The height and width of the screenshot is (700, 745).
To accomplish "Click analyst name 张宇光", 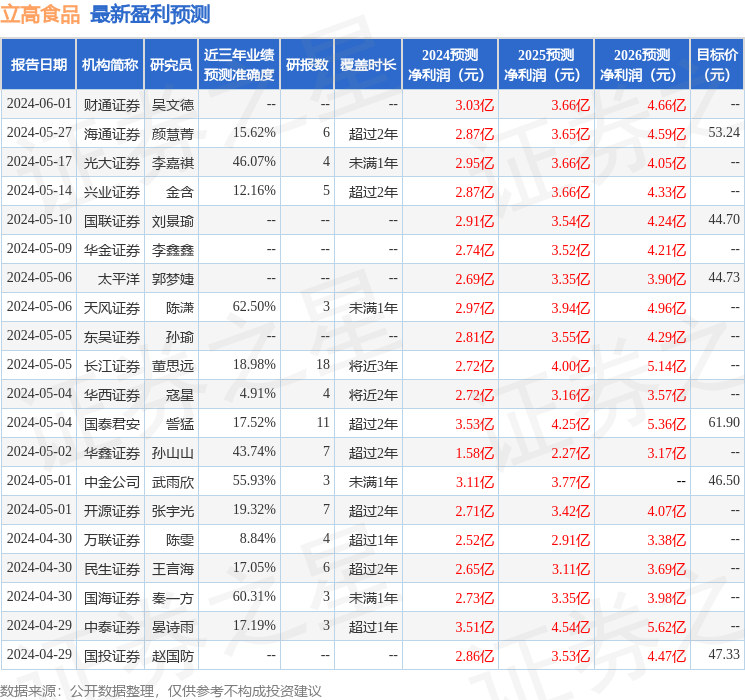I will [172, 511].
